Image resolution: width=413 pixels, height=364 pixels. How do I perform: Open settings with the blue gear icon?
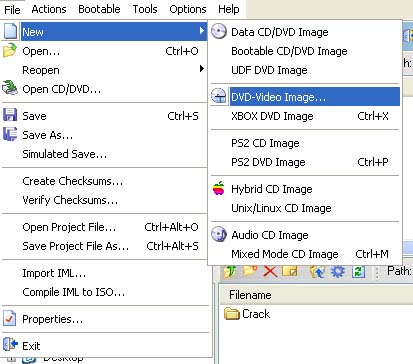[x=337, y=272]
